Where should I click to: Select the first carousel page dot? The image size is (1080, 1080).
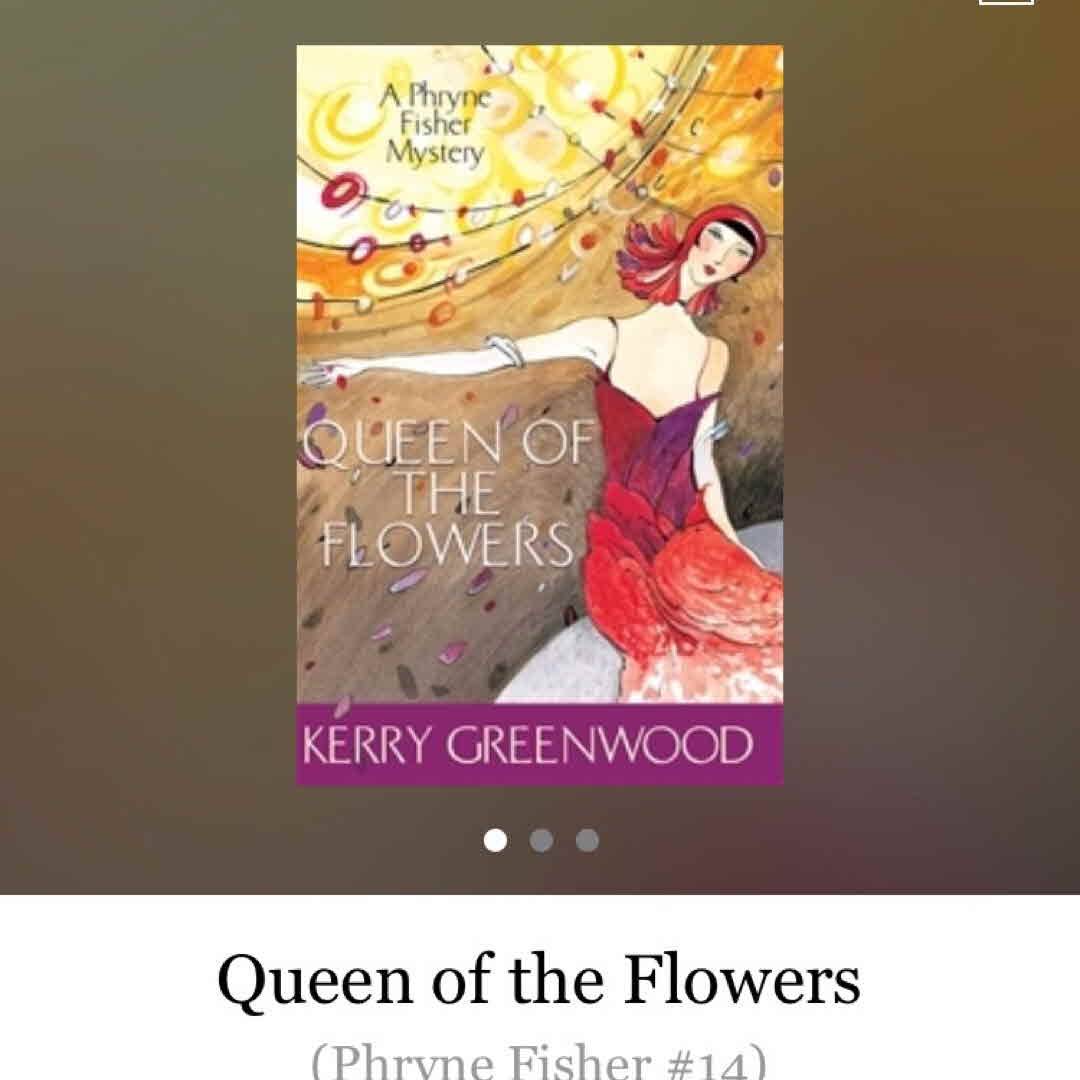[x=495, y=840]
